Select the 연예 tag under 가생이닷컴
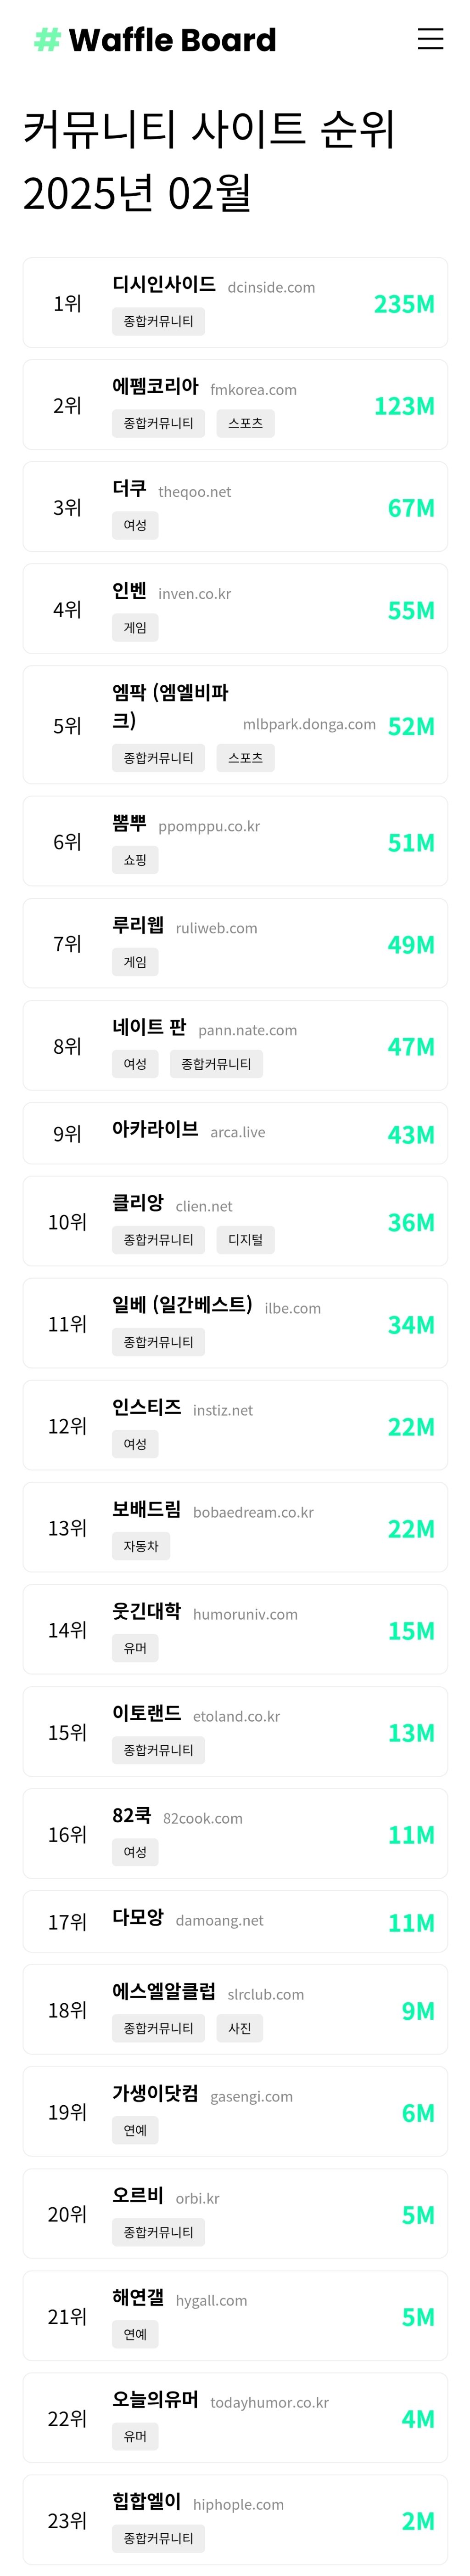Screen dimensions: 470x2576 [x=135, y=2130]
